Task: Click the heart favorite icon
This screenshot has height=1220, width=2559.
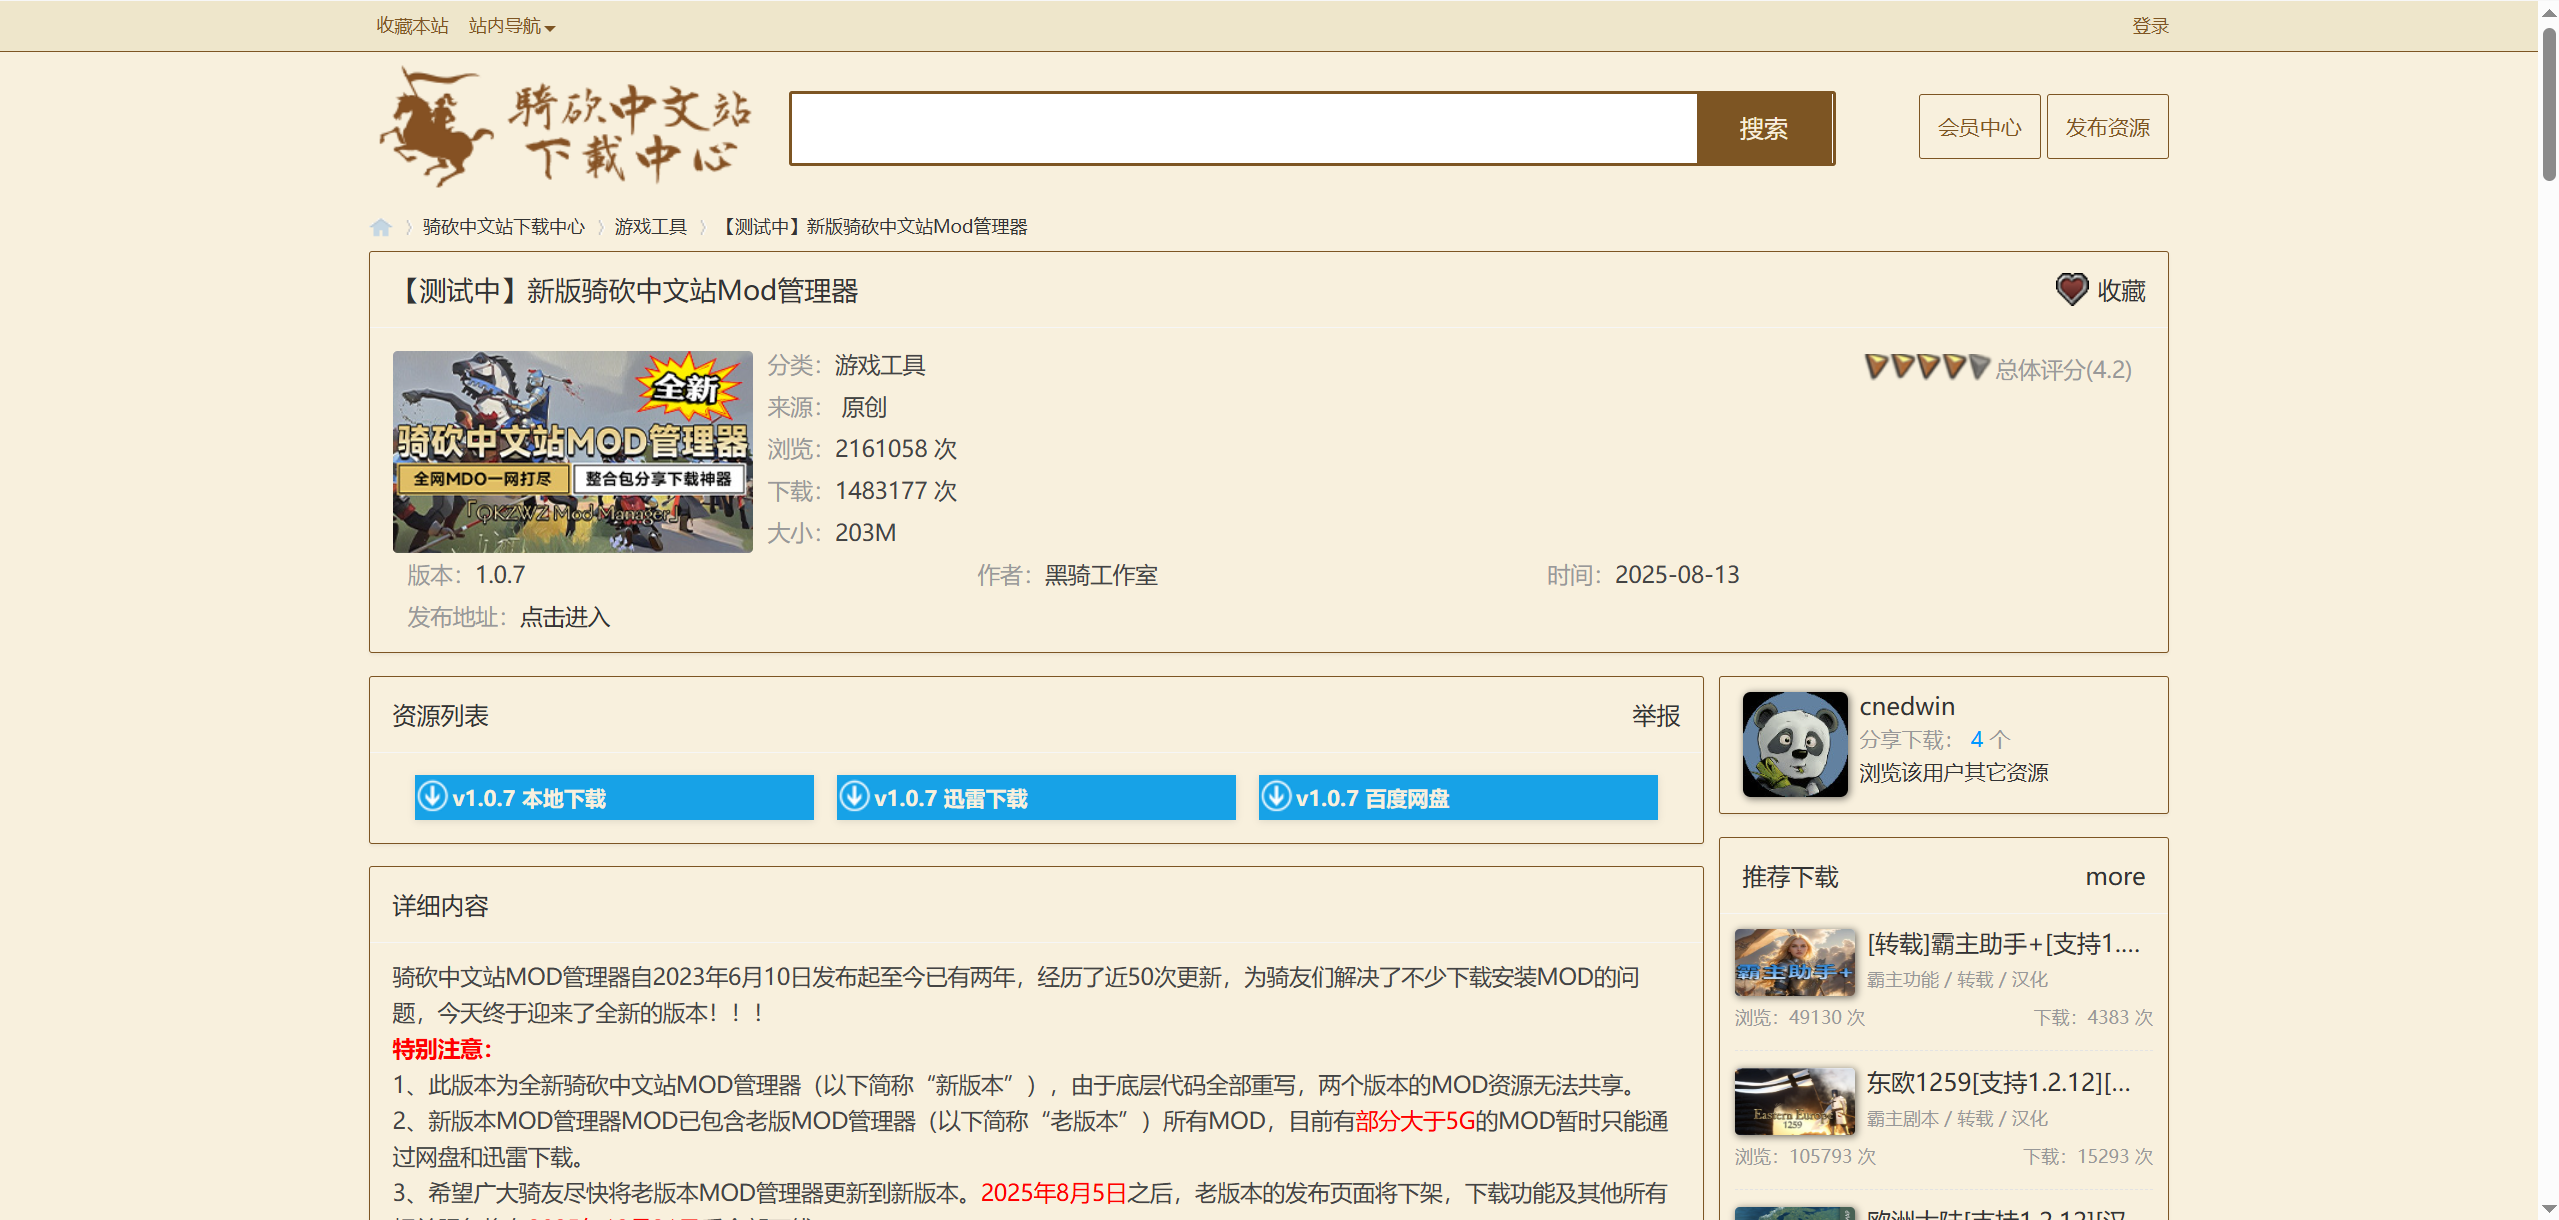Action: [2071, 290]
